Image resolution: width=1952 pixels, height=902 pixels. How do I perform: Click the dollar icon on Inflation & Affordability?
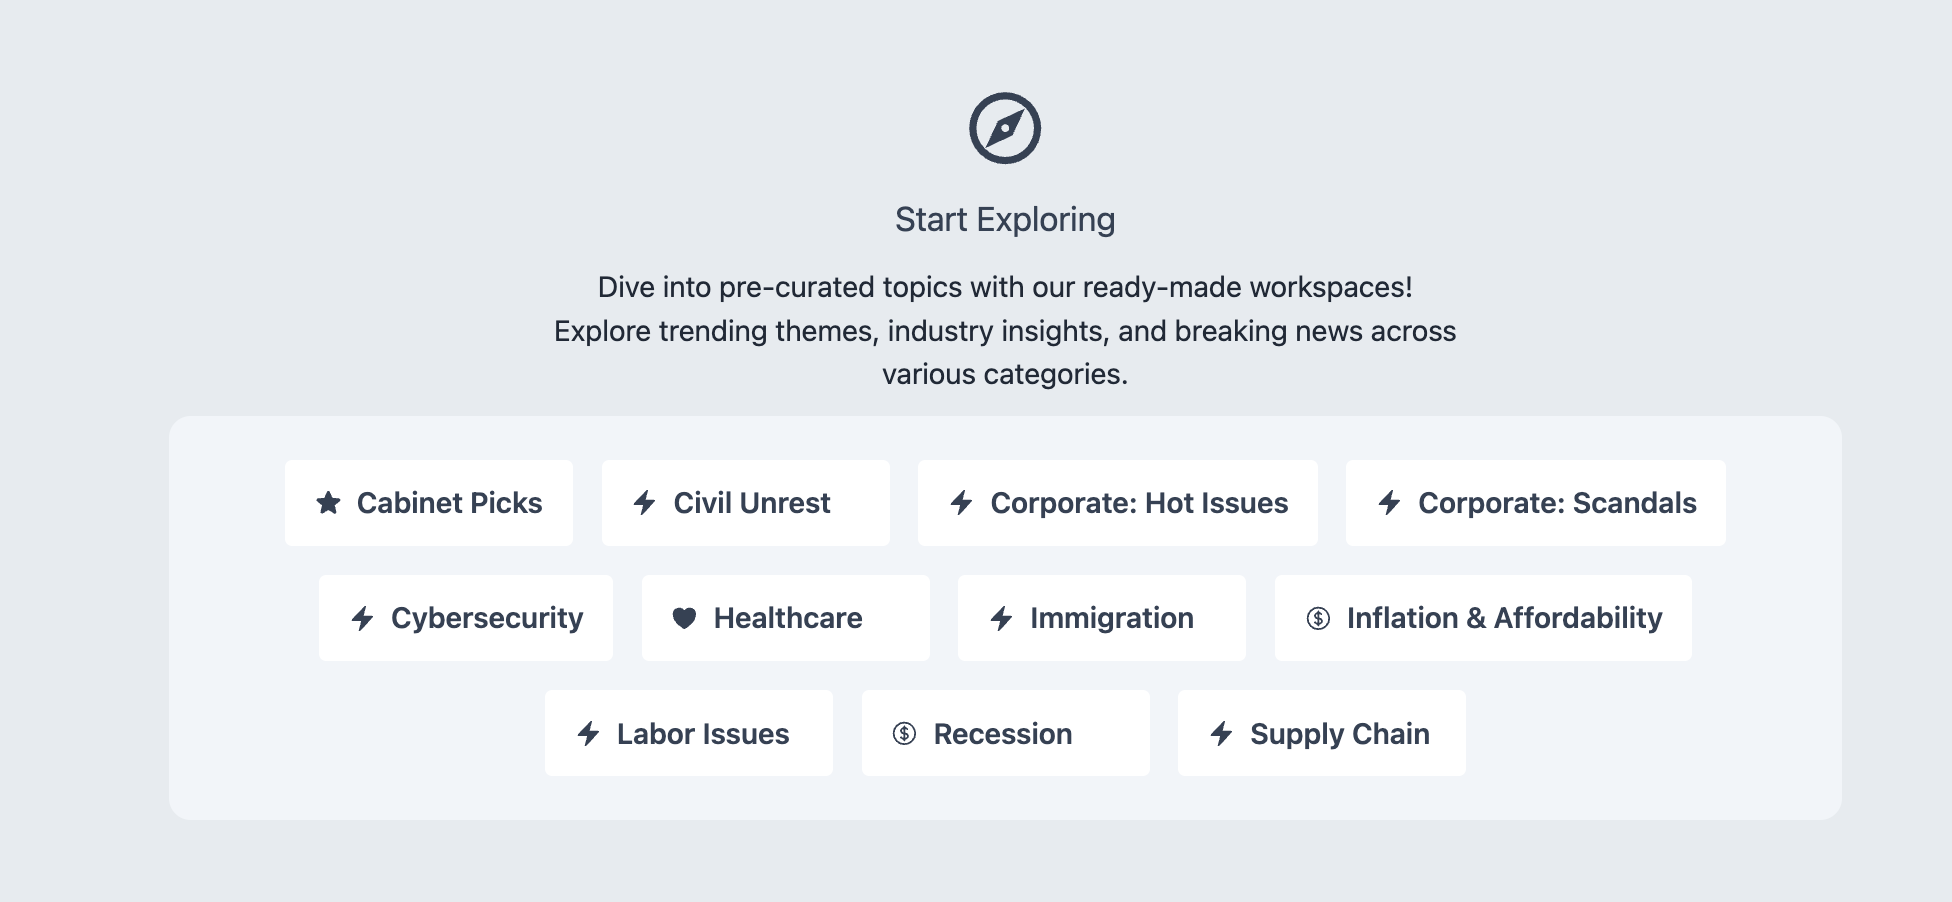[1318, 618]
